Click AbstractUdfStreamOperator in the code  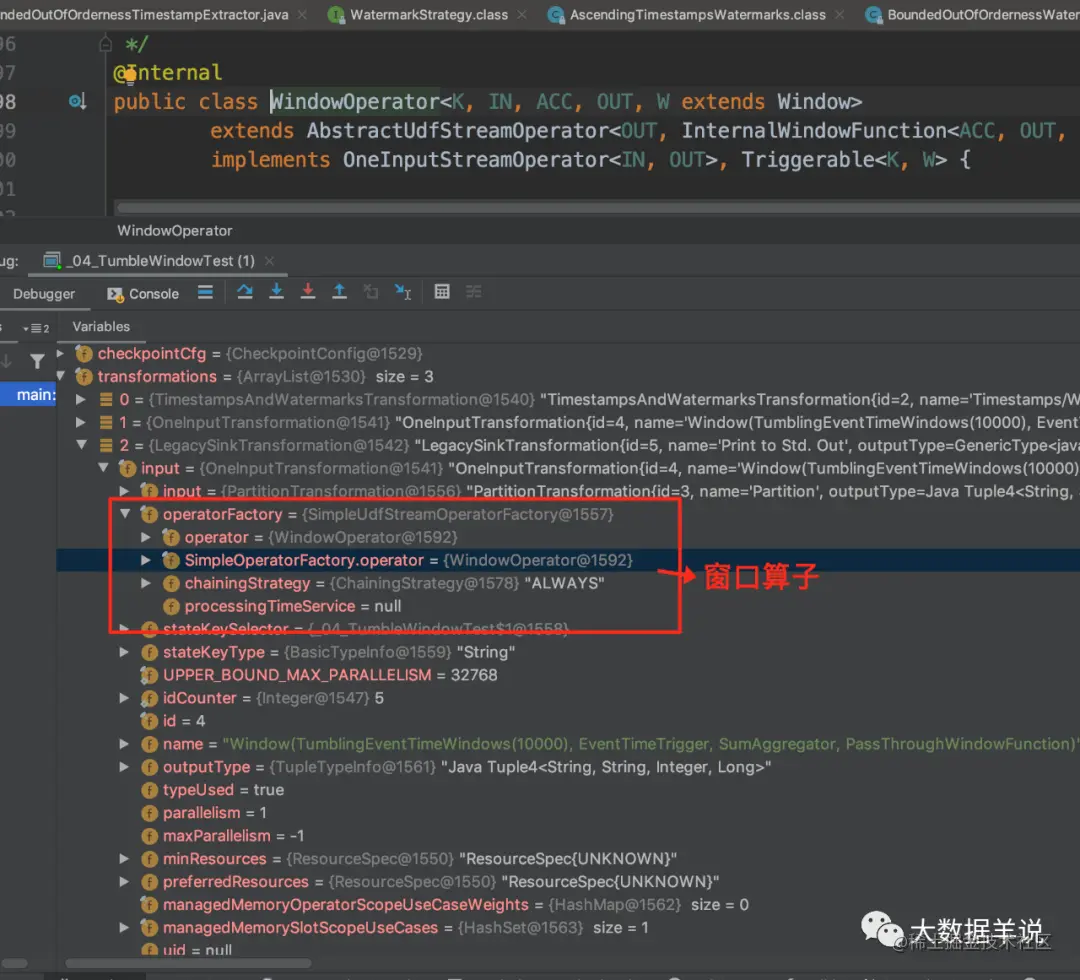tap(457, 131)
